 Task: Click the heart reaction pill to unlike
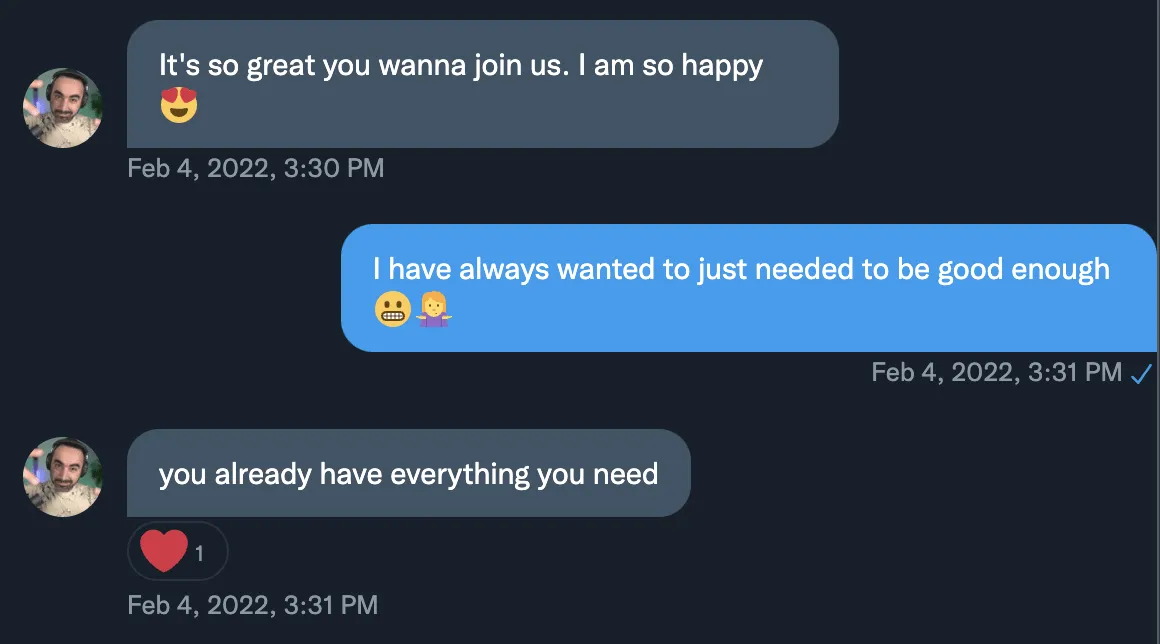[177, 551]
